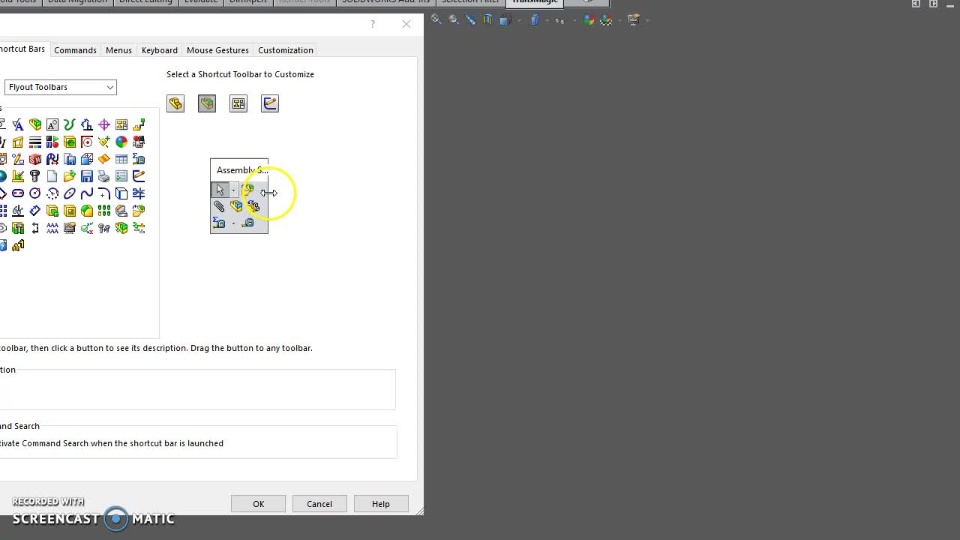
Task: Open the Select tool dropdown in Assembly shortcut bar
Action: point(233,191)
